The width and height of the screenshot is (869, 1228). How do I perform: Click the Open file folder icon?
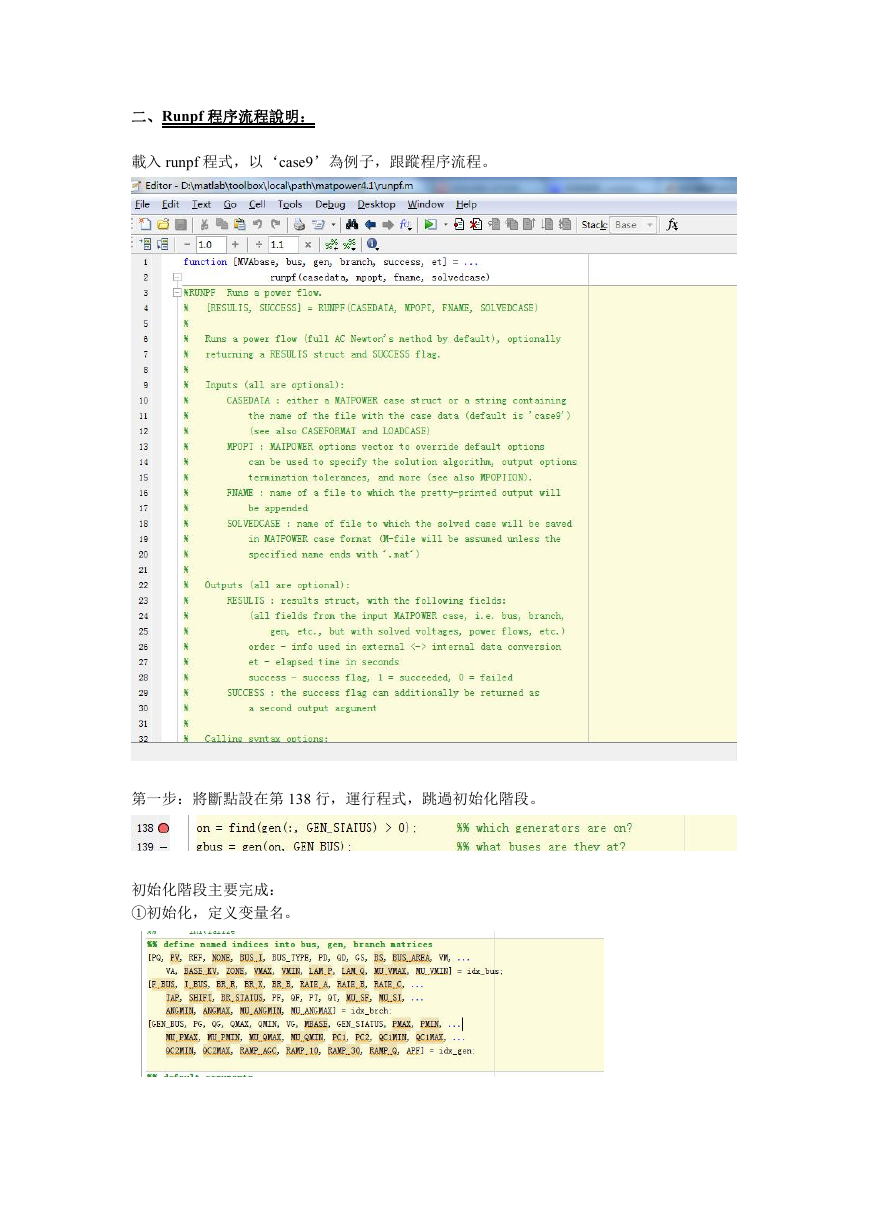tap(163, 225)
